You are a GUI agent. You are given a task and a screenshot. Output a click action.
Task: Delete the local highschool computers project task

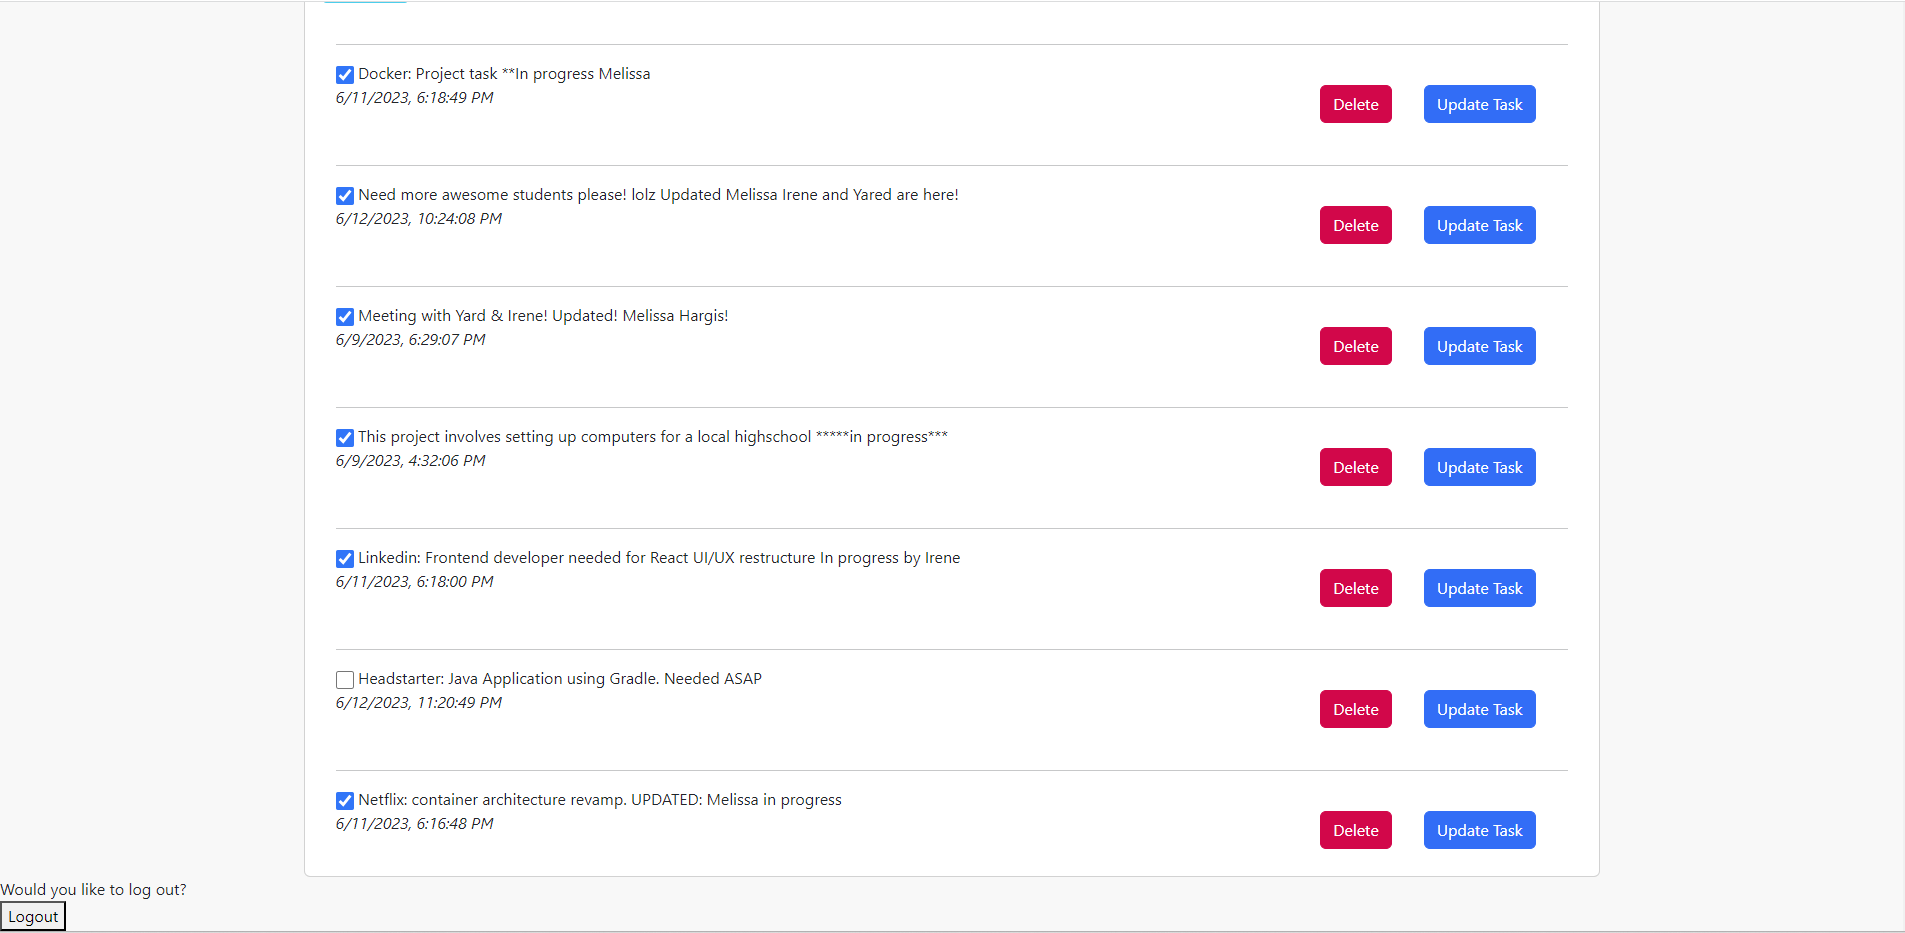tap(1355, 467)
